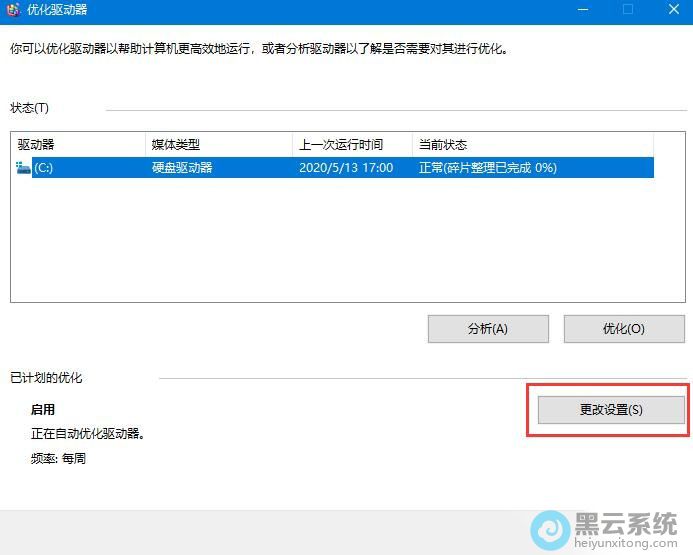
Task: Minimize the 优化驱动器 window
Action: (x=583, y=10)
